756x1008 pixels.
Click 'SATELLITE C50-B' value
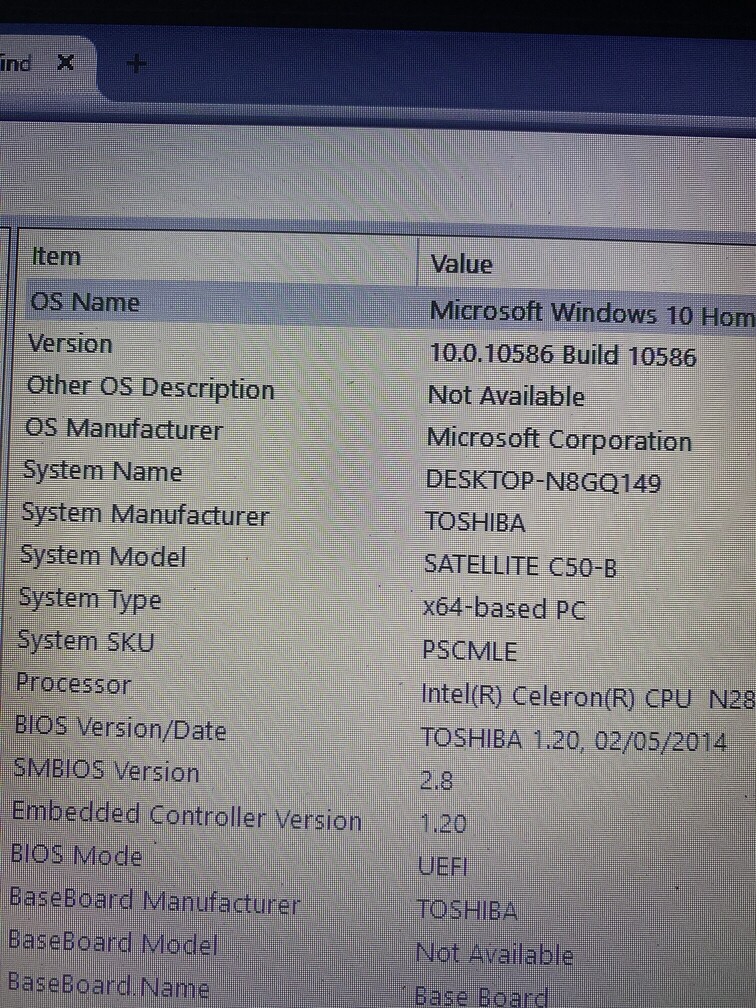coord(520,566)
